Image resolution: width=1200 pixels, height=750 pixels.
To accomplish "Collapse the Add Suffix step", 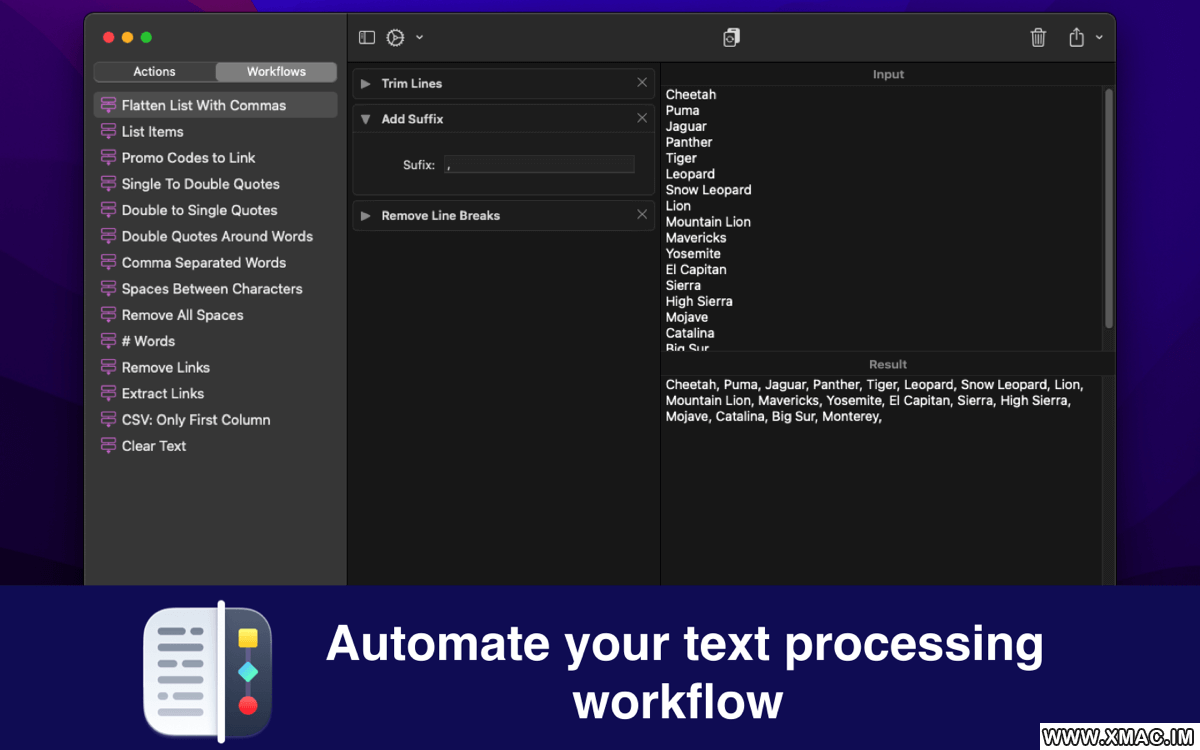I will point(366,119).
